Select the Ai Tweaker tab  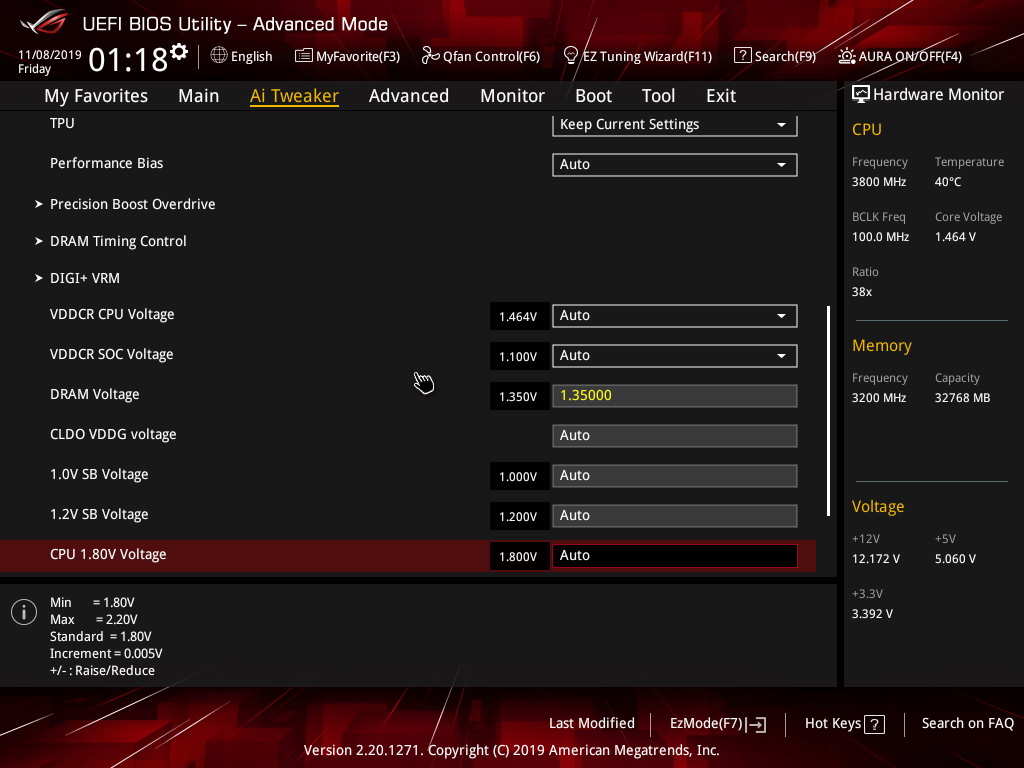(294, 96)
